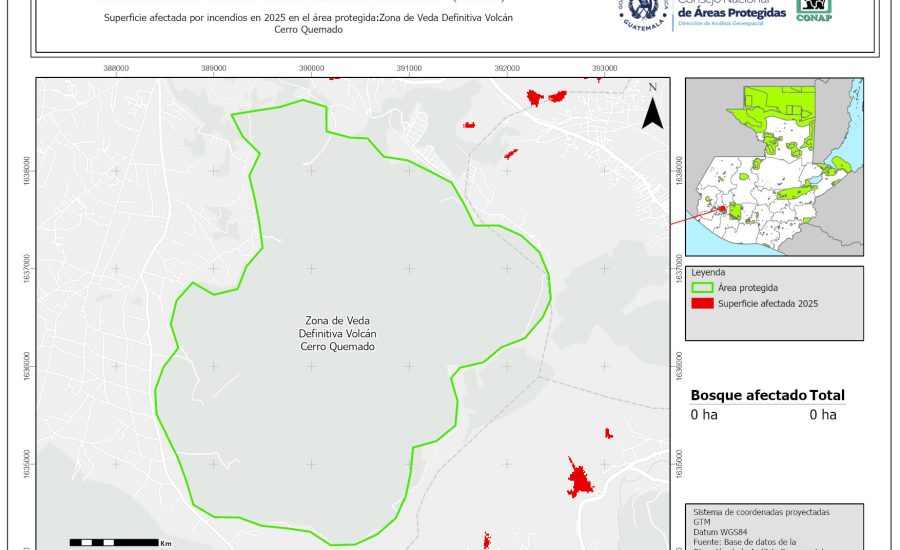Click the Leyenda heading

[x=708, y=272]
